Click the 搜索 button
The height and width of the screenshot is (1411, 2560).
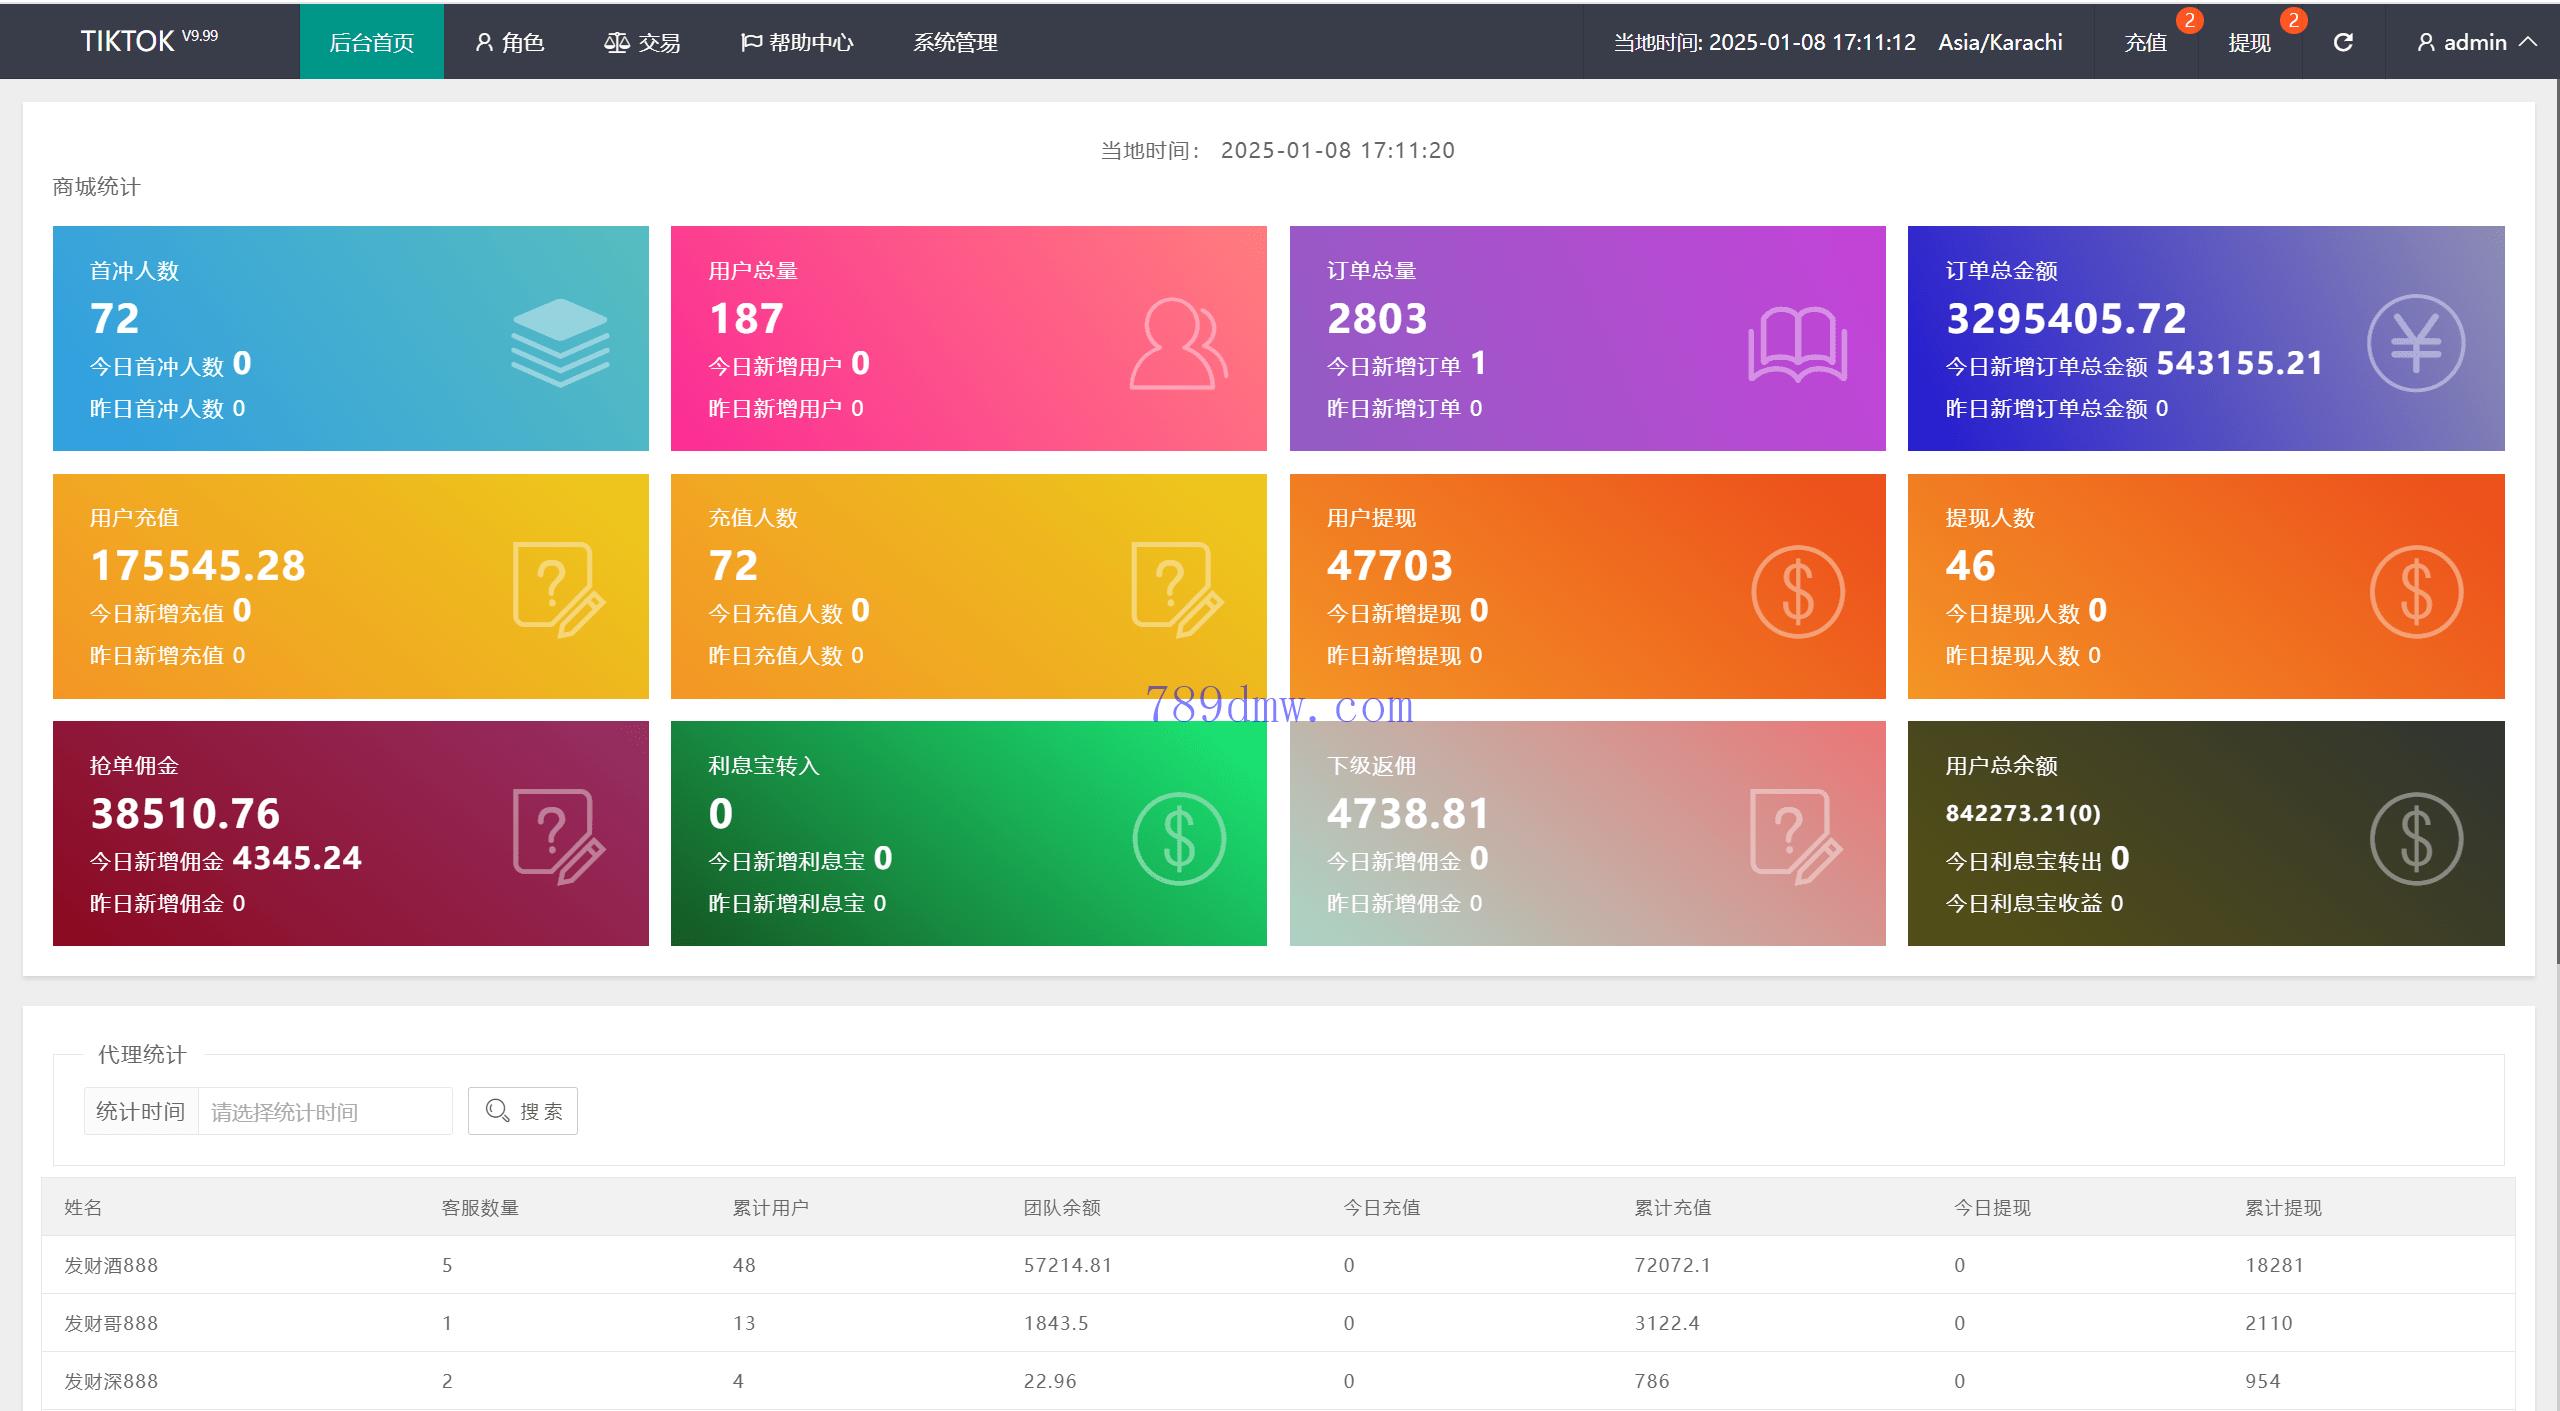[x=523, y=1111]
